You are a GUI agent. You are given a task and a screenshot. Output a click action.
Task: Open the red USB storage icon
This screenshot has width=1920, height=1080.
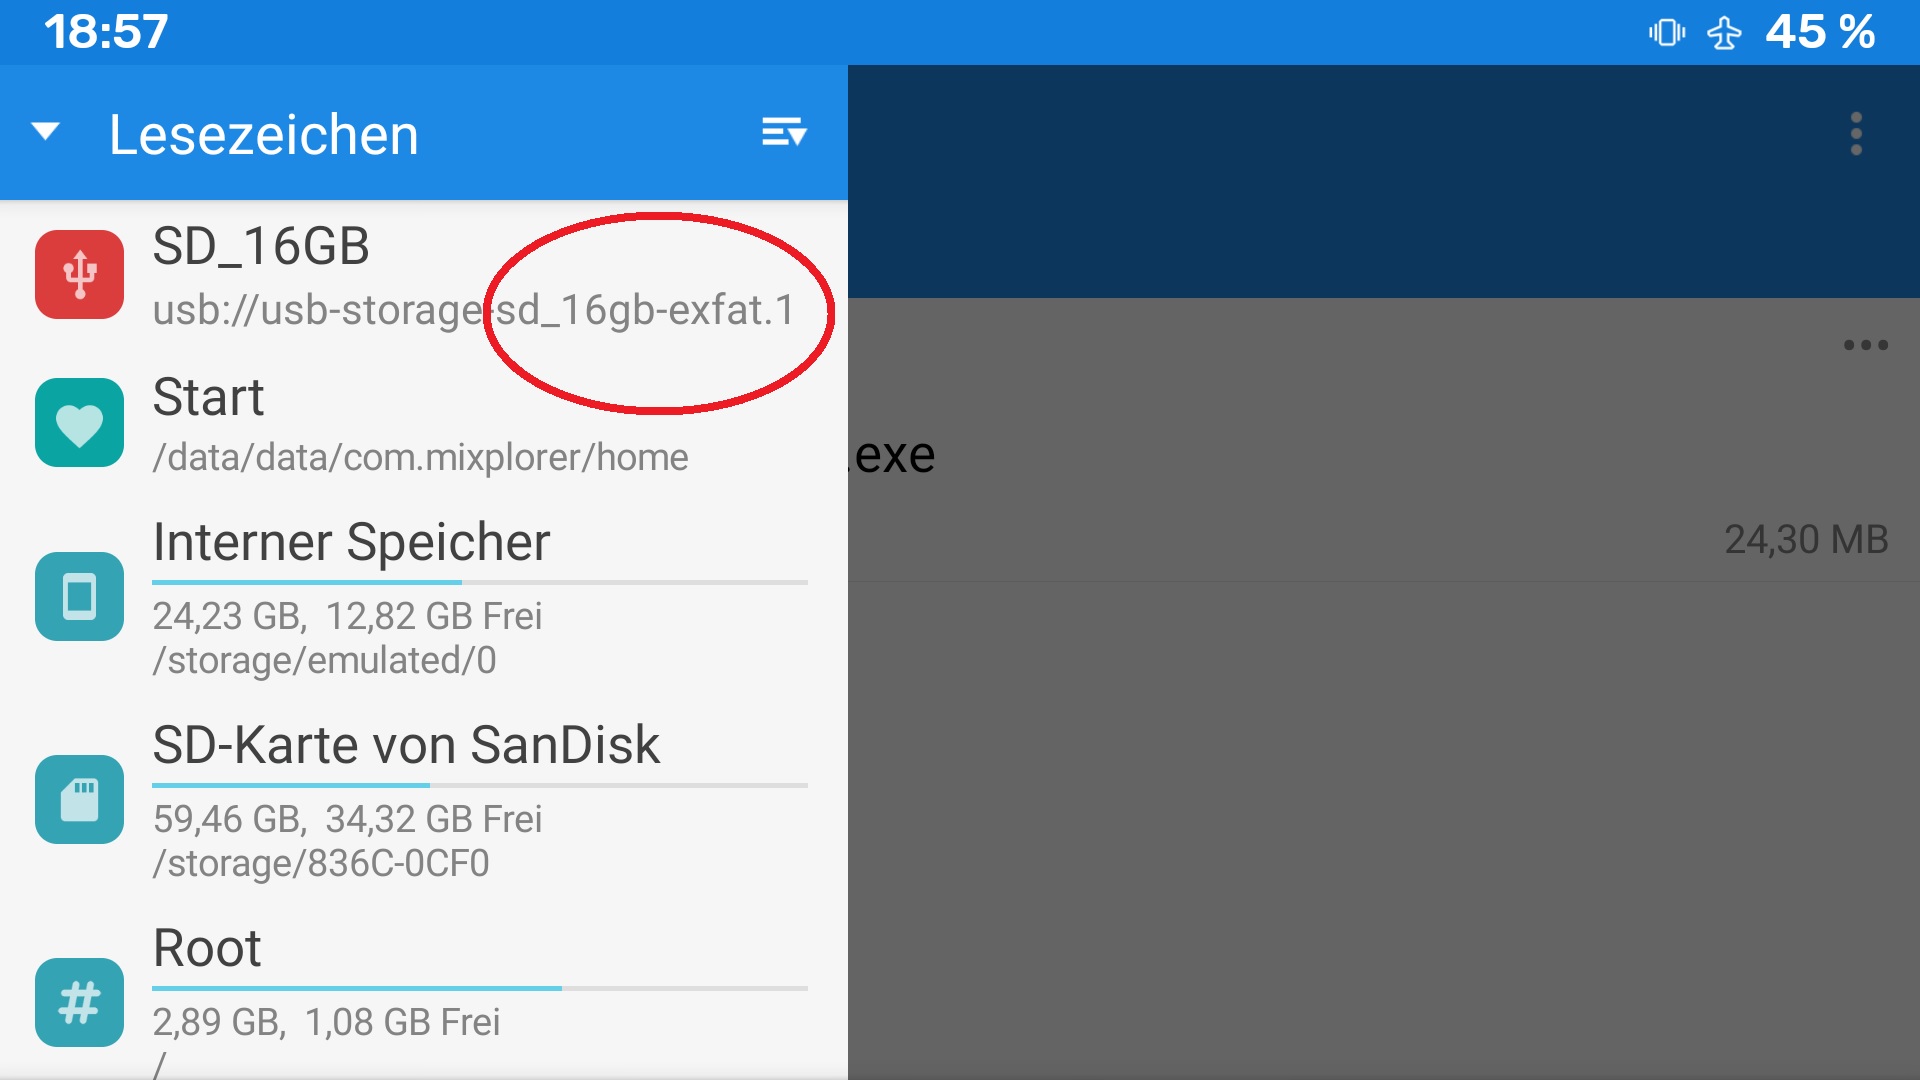point(79,274)
